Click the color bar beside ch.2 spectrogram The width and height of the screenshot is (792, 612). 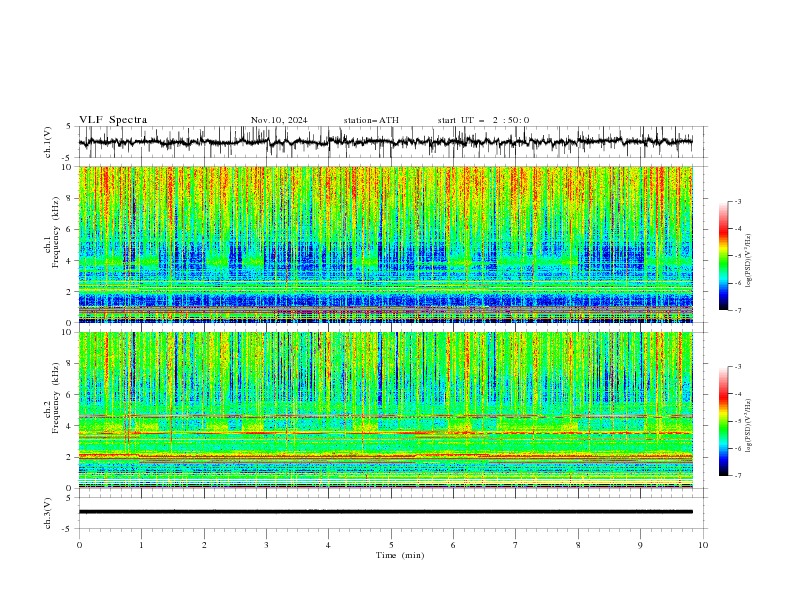coord(724,421)
